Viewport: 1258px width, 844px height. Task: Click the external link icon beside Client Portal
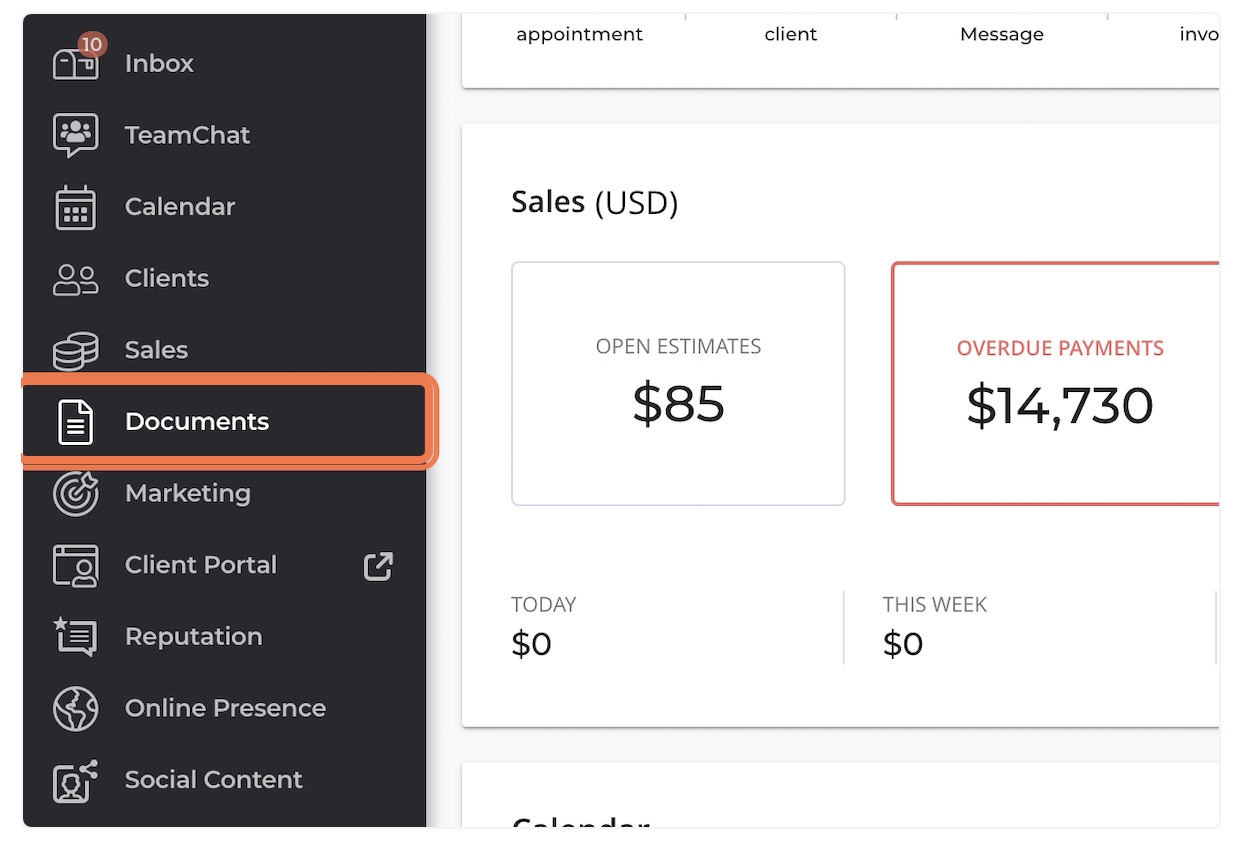pos(378,565)
